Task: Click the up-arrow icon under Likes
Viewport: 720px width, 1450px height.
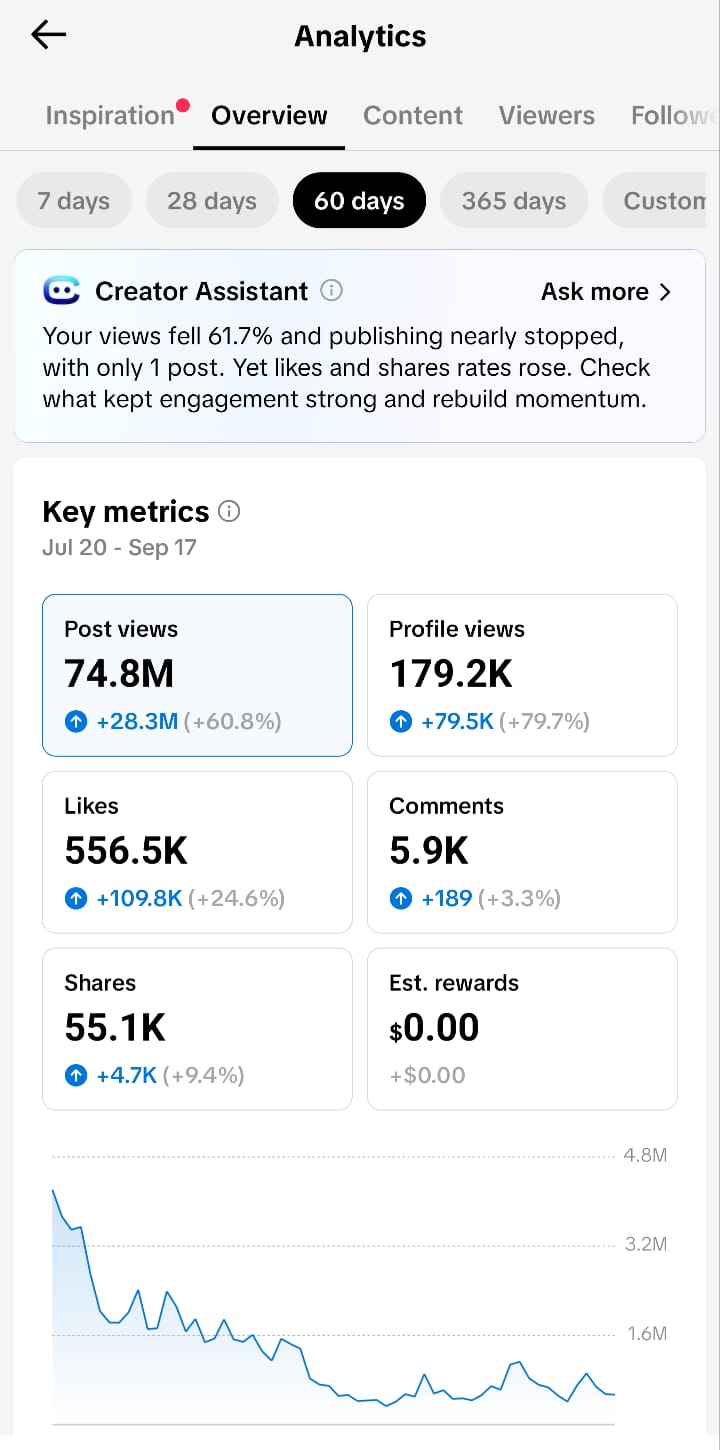Action: (x=76, y=898)
